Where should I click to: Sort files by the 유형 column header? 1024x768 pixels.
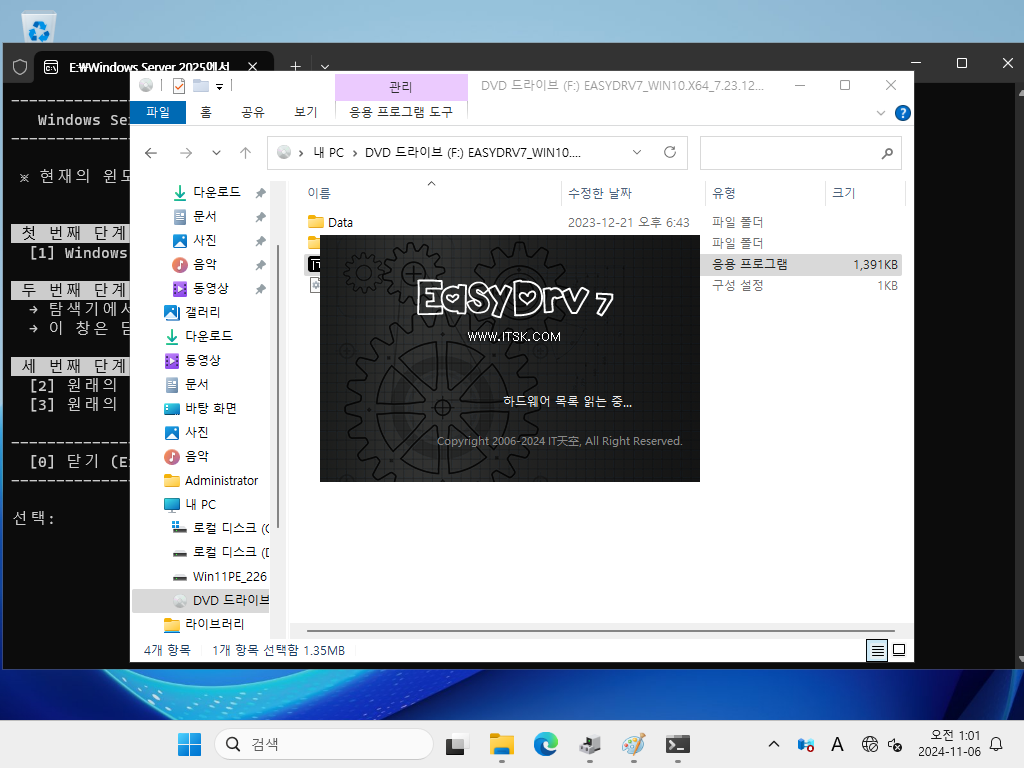[x=724, y=193]
